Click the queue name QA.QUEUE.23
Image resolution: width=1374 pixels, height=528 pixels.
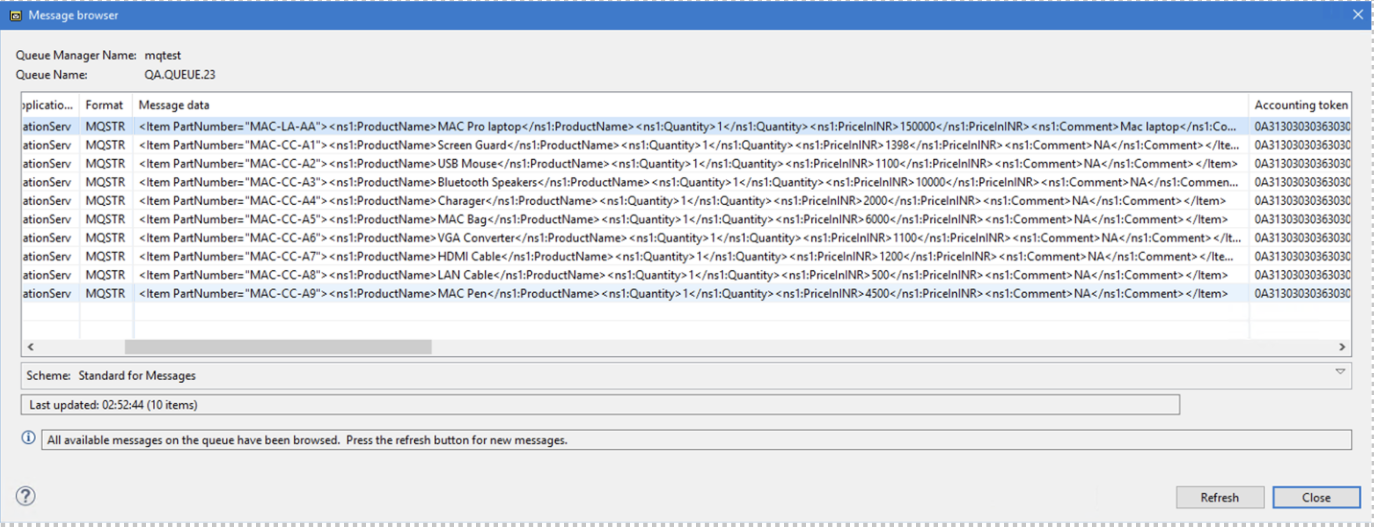click(180, 75)
